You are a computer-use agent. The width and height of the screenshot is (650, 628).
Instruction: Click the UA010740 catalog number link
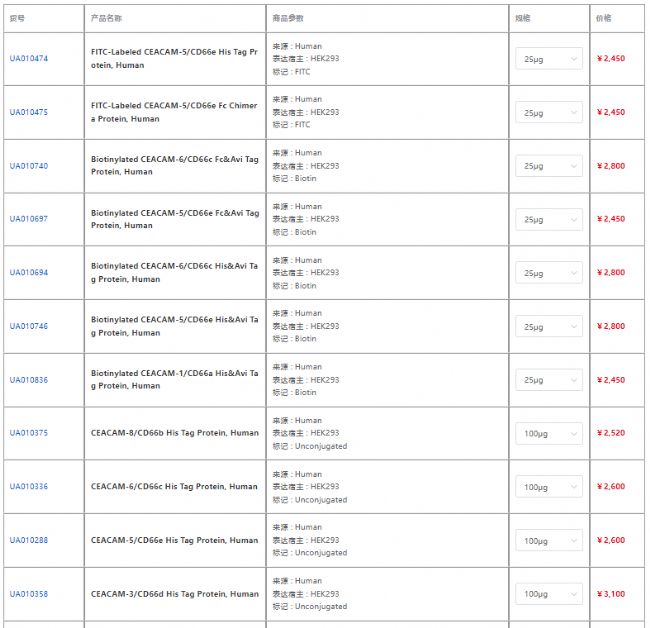(28, 166)
